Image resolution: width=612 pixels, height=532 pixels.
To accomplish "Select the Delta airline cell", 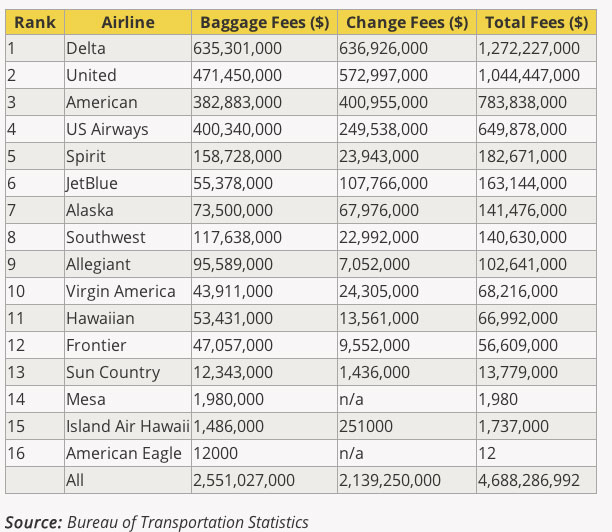I will tap(86, 48).
